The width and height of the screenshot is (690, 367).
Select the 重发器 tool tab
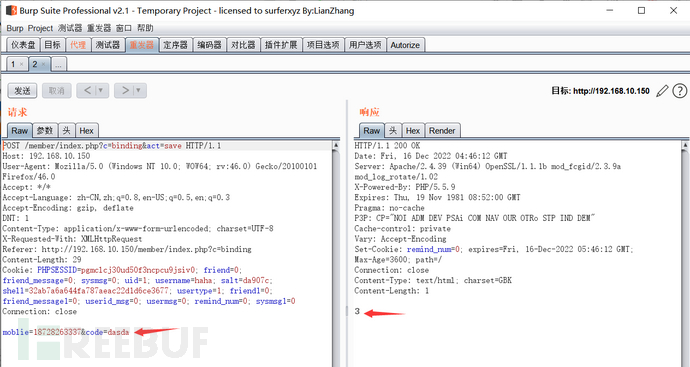click(142, 45)
